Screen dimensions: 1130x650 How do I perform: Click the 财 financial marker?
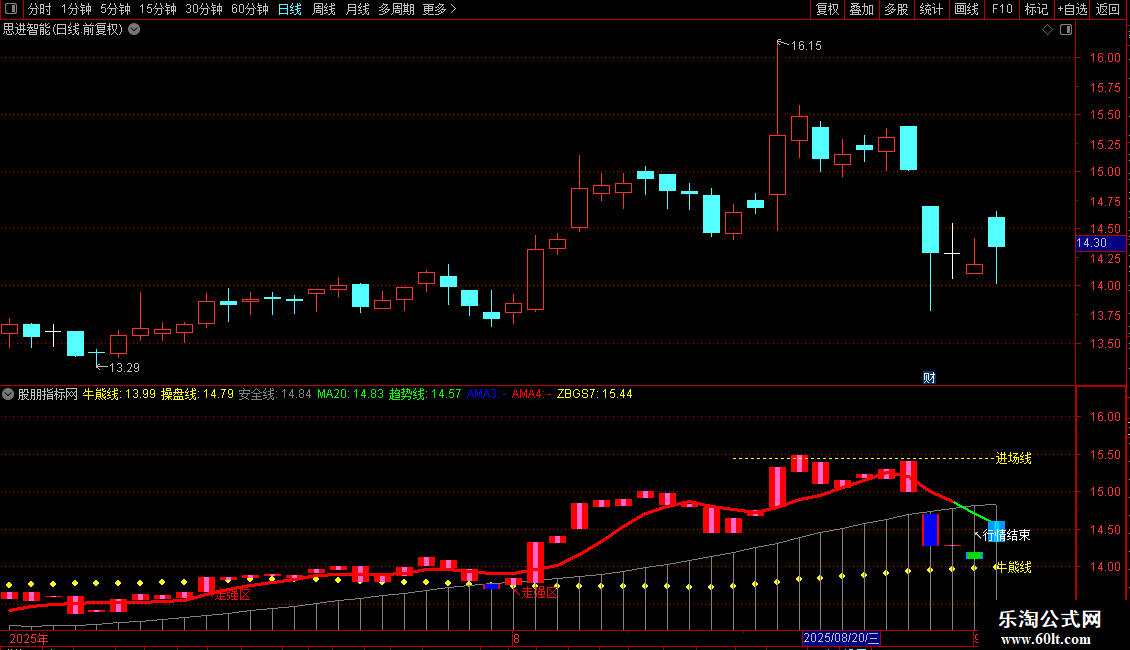[x=929, y=378]
